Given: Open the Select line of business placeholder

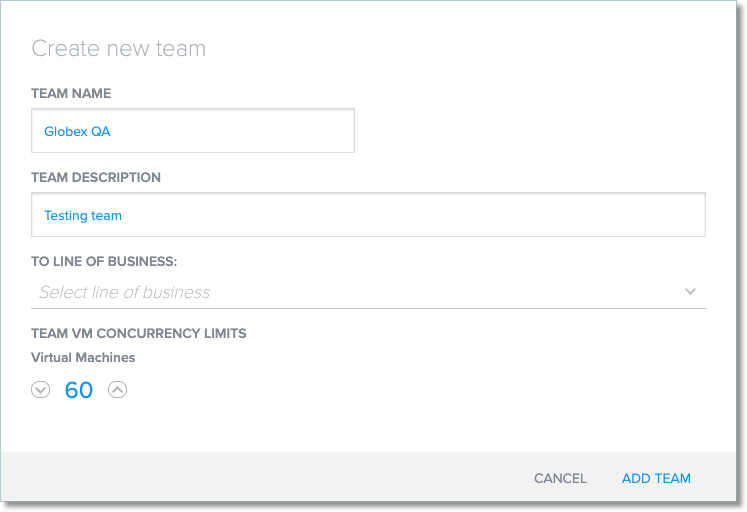Looking at the screenshot, I should point(125,293).
